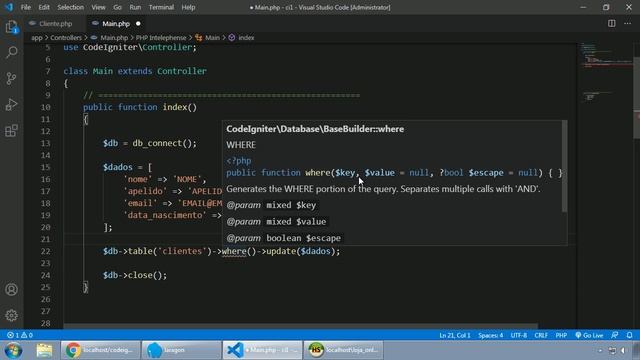Click the 'where' method call on line 22
This screenshot has height=360, width=640.
[234, 251]
